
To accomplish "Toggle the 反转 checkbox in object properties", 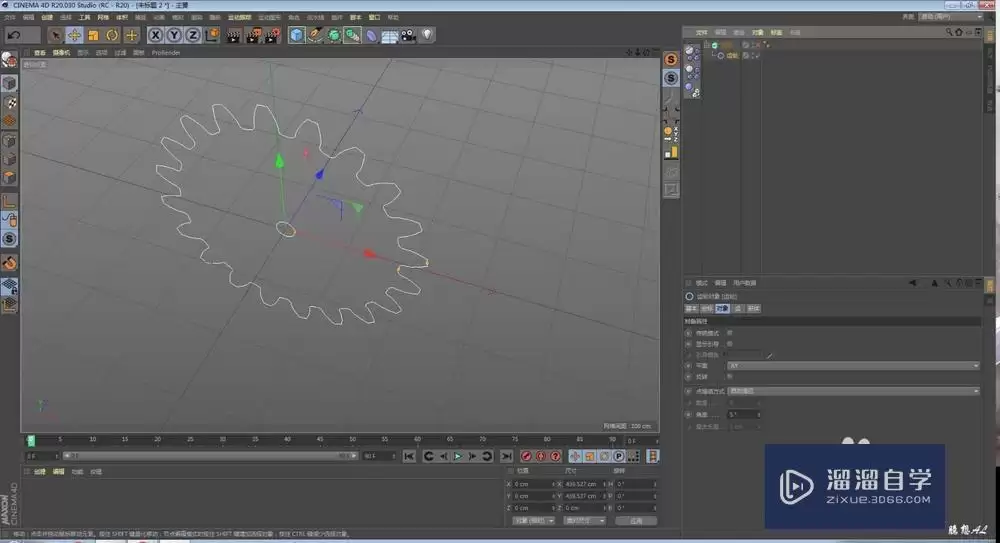I will (x=730, y=376).
